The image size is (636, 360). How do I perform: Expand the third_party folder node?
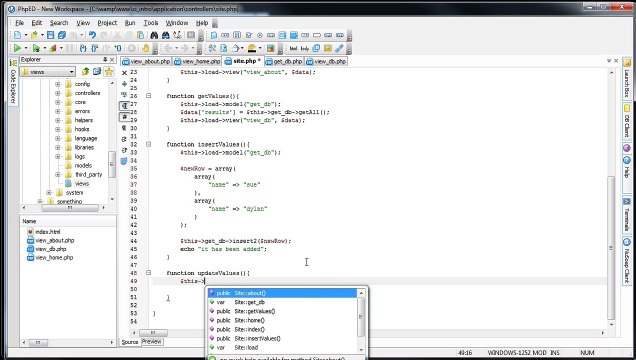[x=58, y=175]
